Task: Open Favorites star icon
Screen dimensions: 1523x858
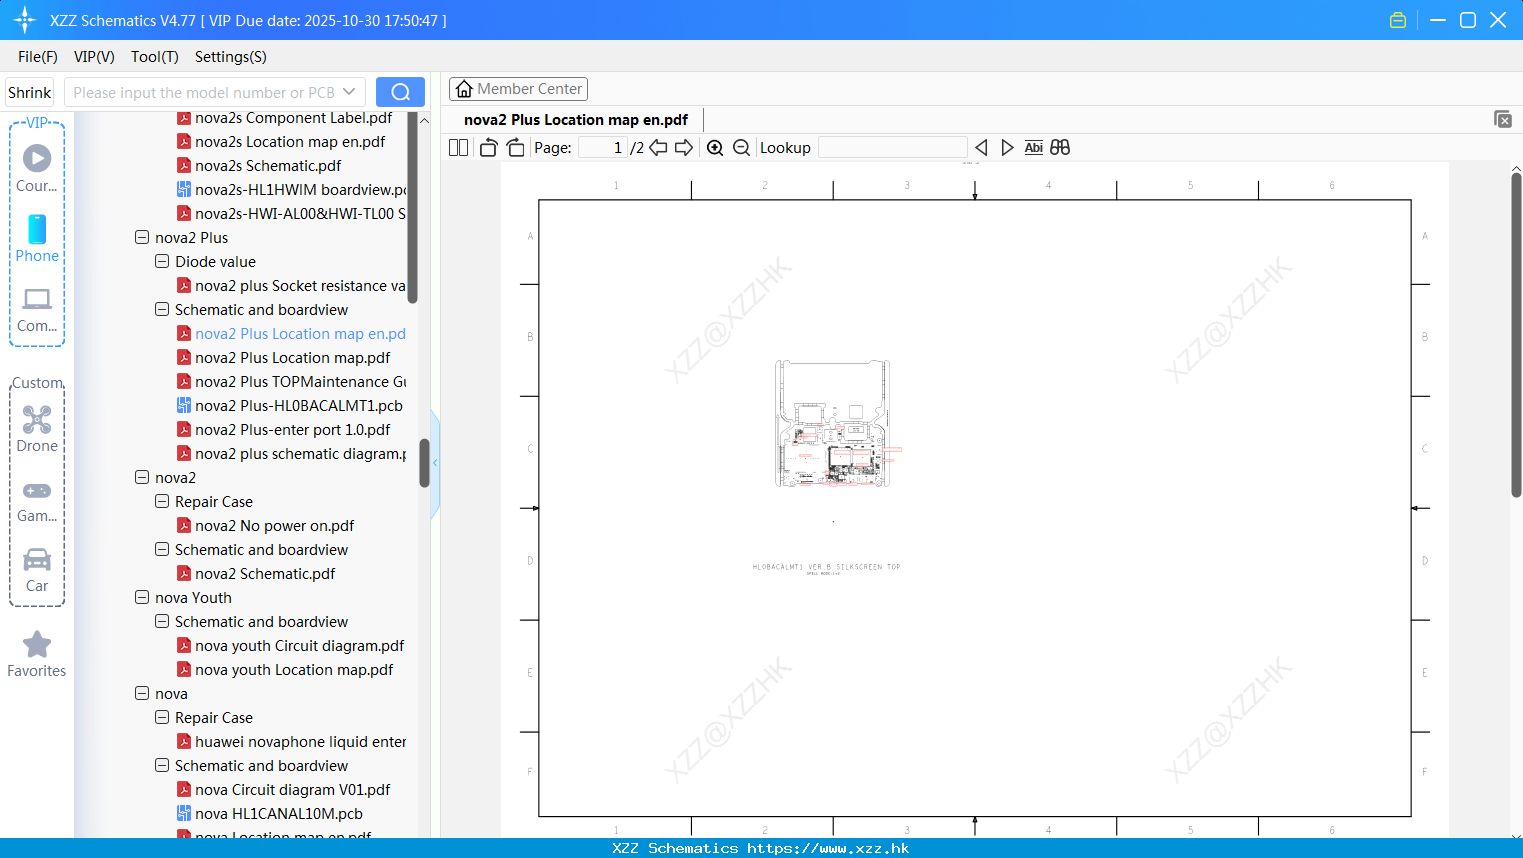Action: click(x=37, y=654)
